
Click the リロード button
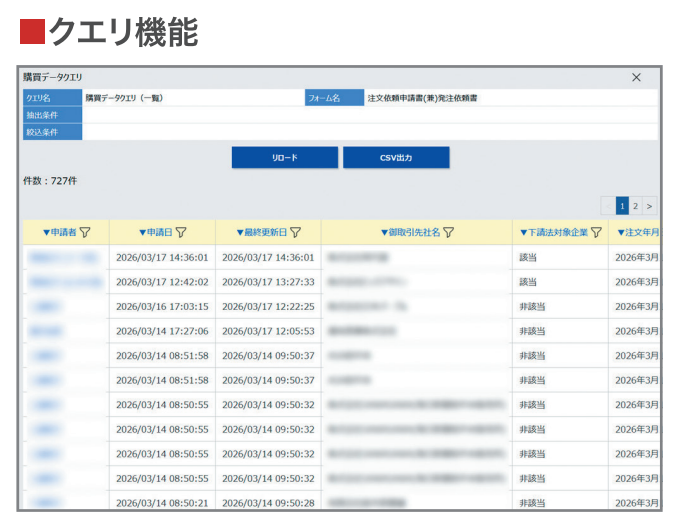285,157
